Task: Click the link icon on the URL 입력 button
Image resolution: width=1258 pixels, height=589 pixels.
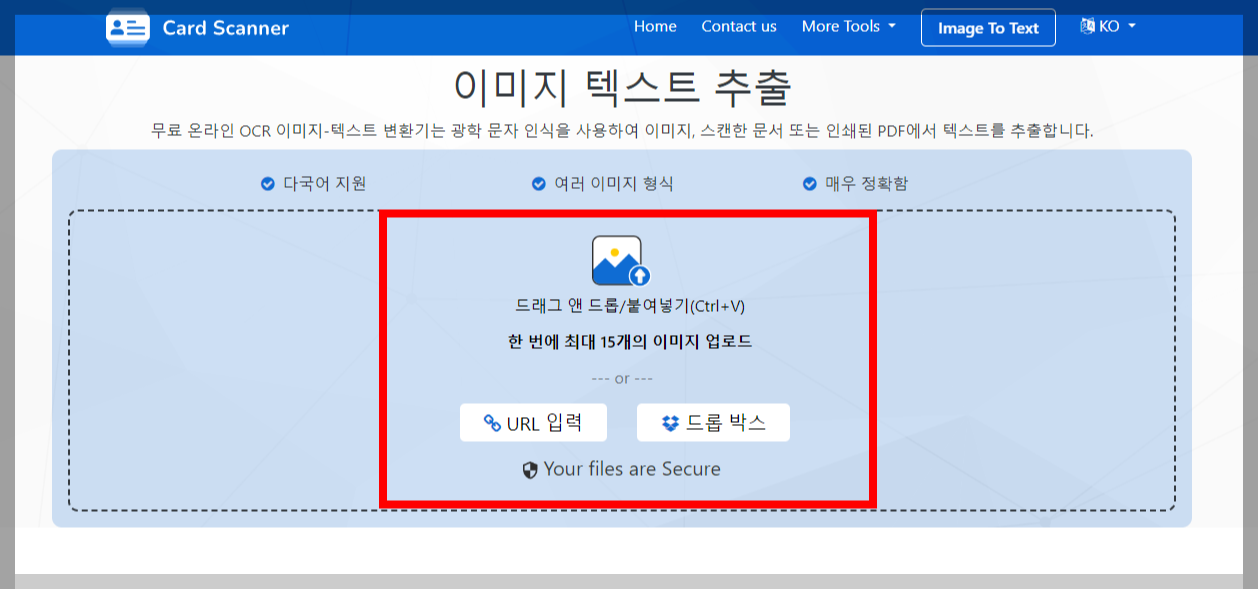Action: [x=492, y=422]
